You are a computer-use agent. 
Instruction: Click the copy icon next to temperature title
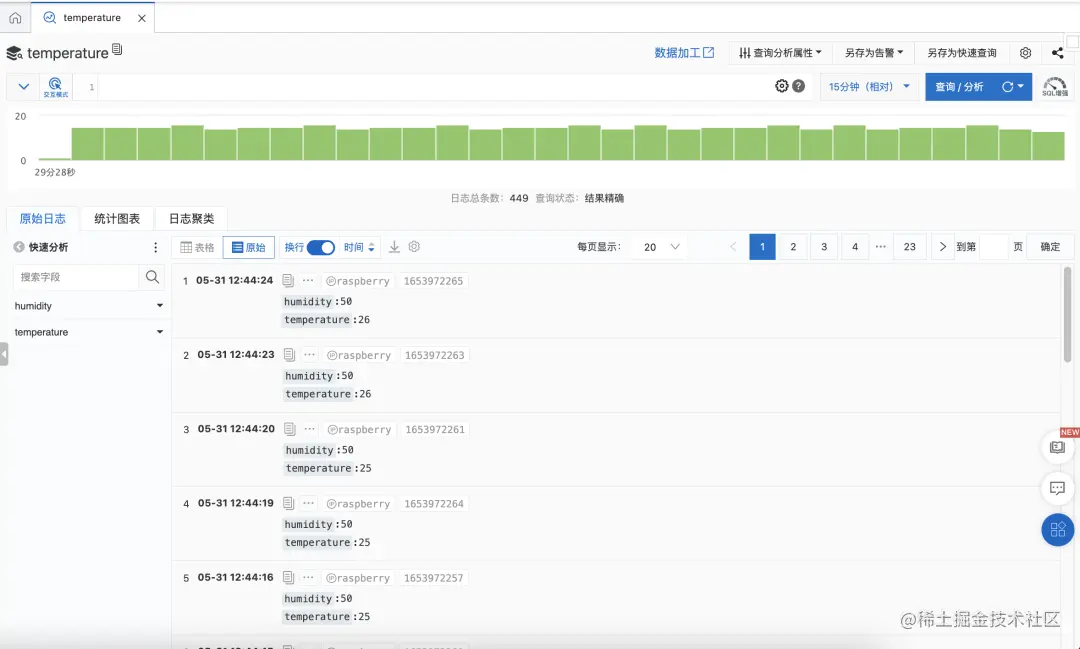click(x=118, y=52)
